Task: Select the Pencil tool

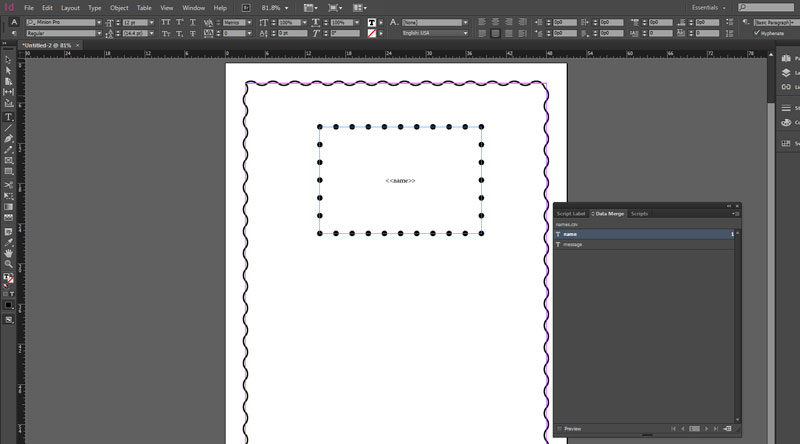Action: click(8, 150)
